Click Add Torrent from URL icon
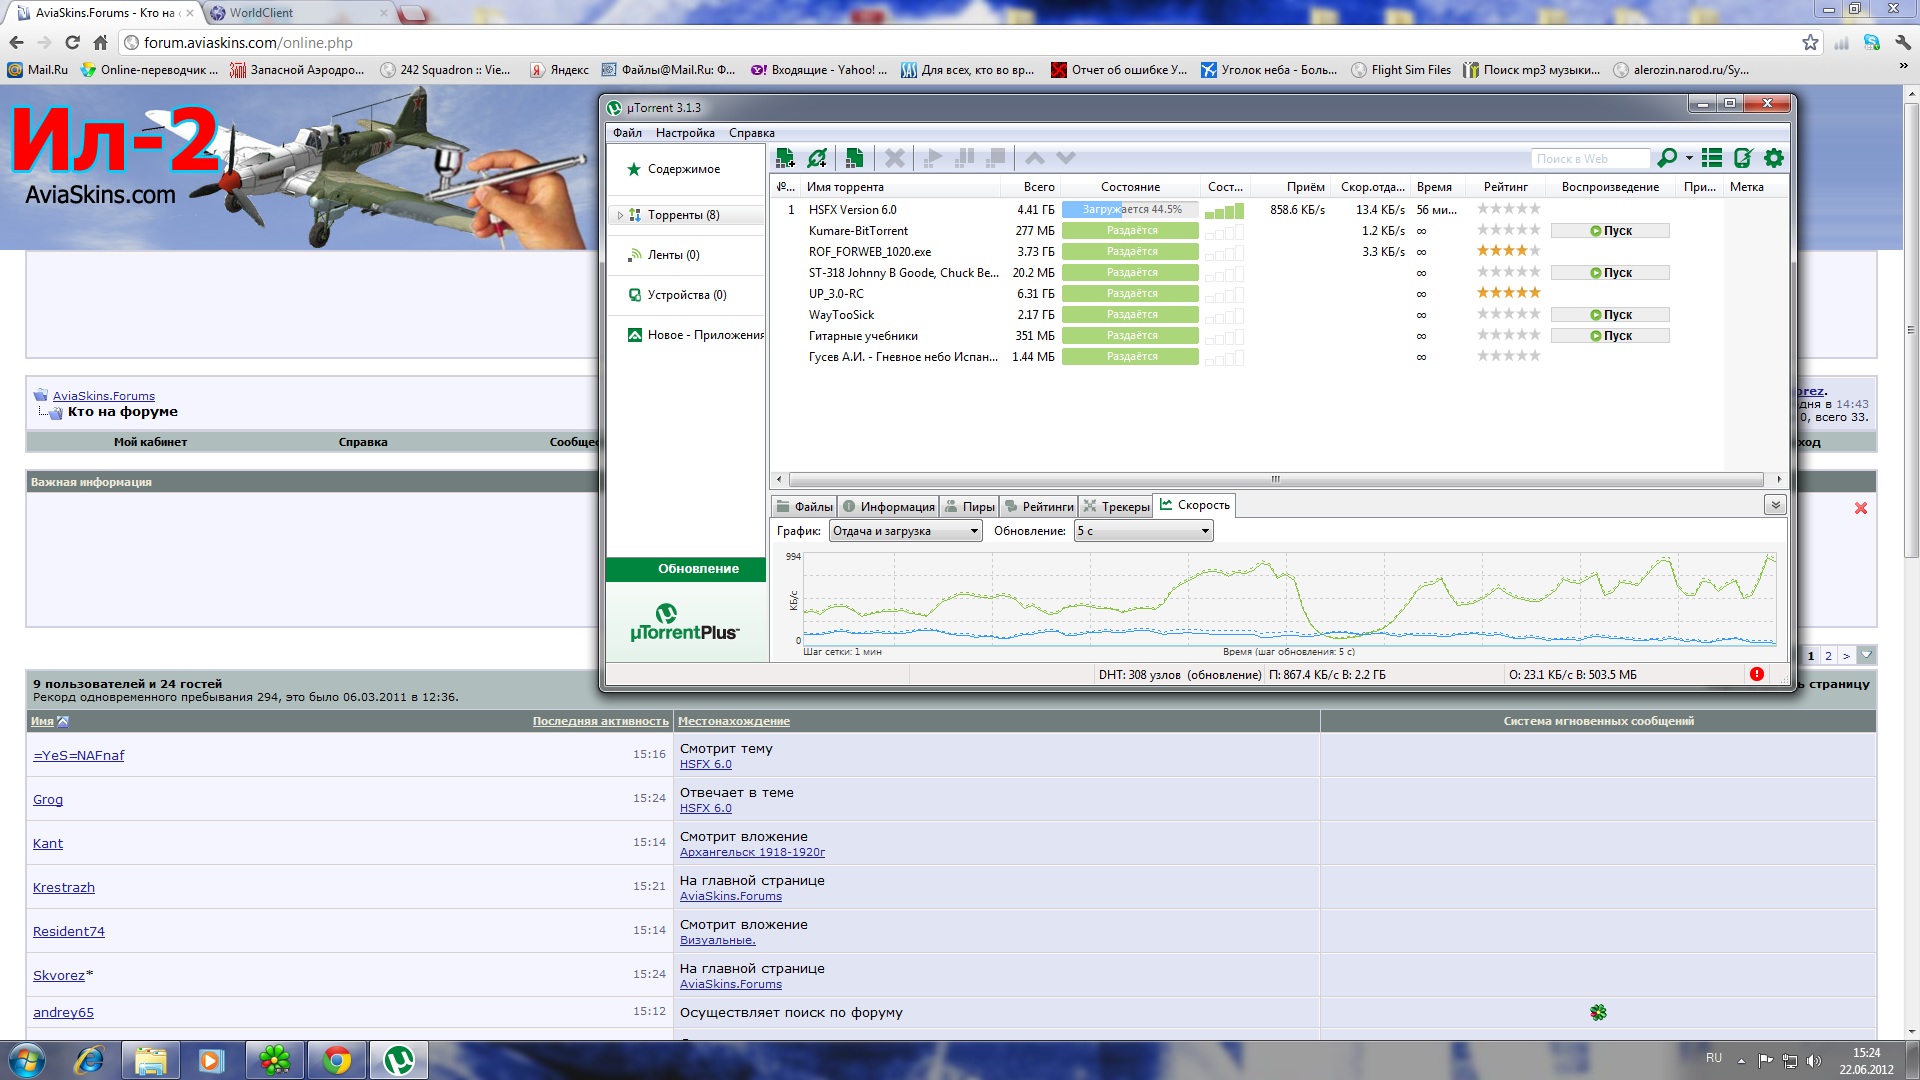1920x1080 pixels. [x=818, y=158]
